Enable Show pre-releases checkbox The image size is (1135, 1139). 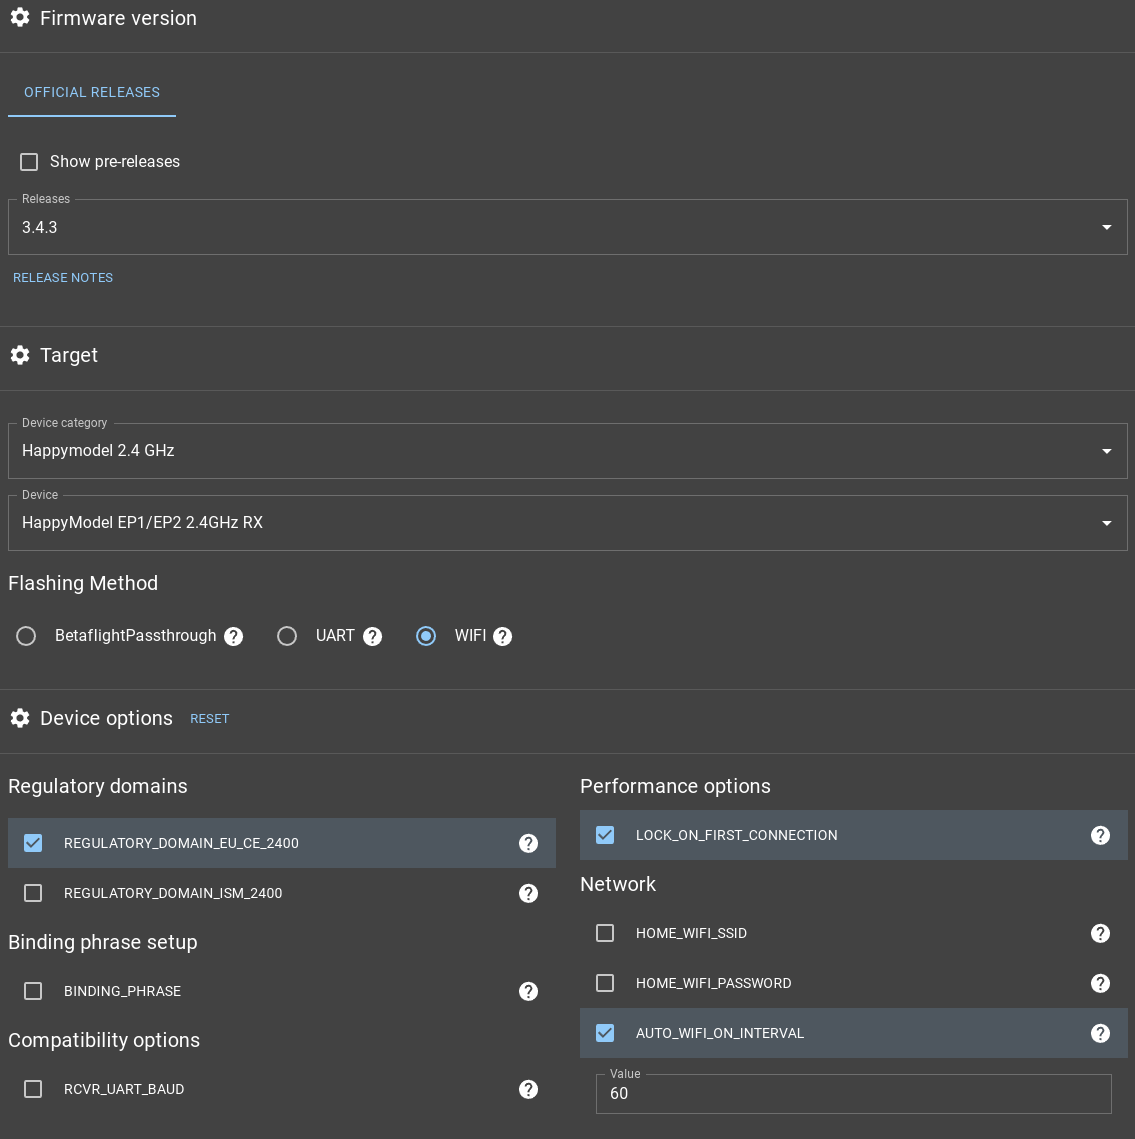tap(30, 162)
